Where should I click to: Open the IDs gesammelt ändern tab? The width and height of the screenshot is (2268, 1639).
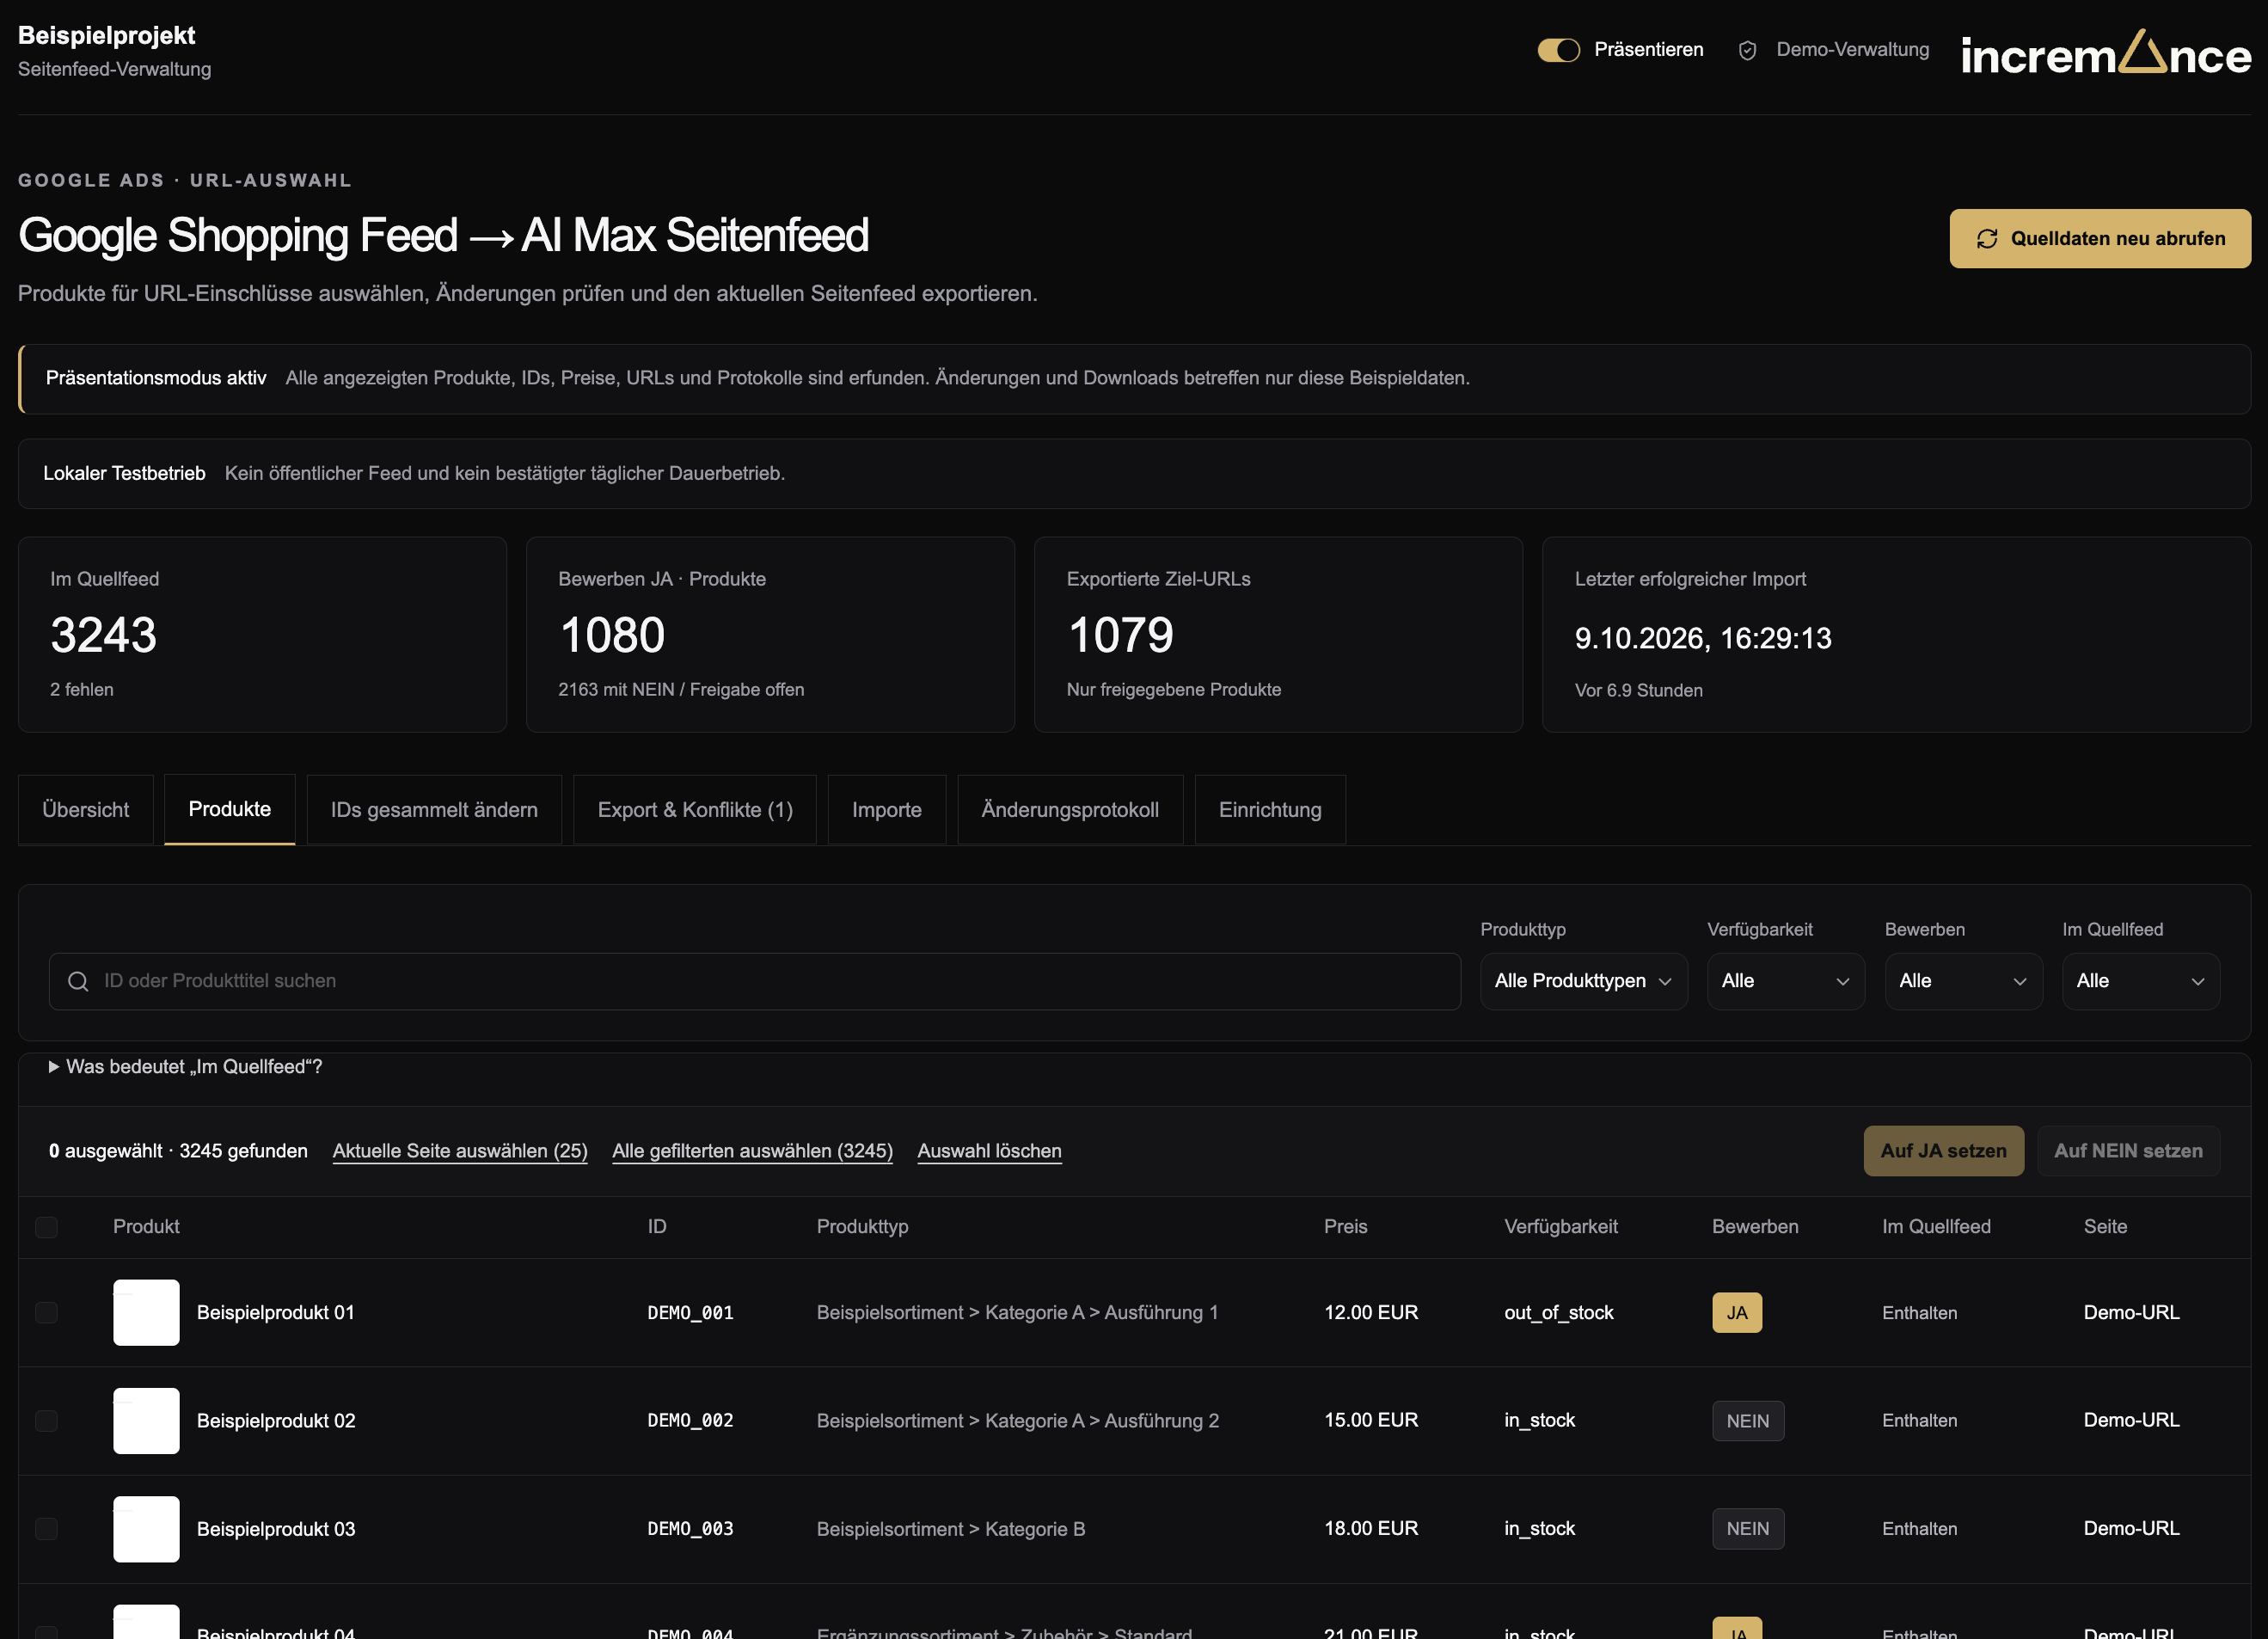click(x=434, y=810)
